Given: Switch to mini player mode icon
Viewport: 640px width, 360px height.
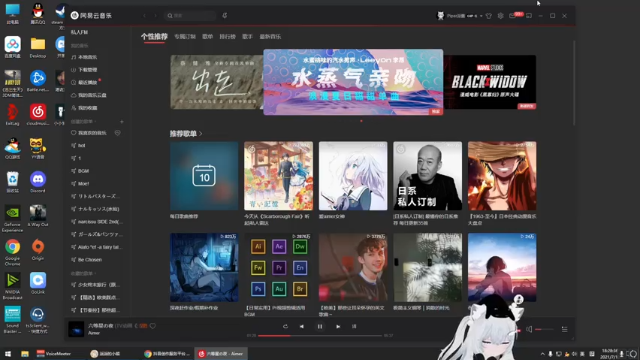Looking at the screenshot, I should [x=529, y=16].
